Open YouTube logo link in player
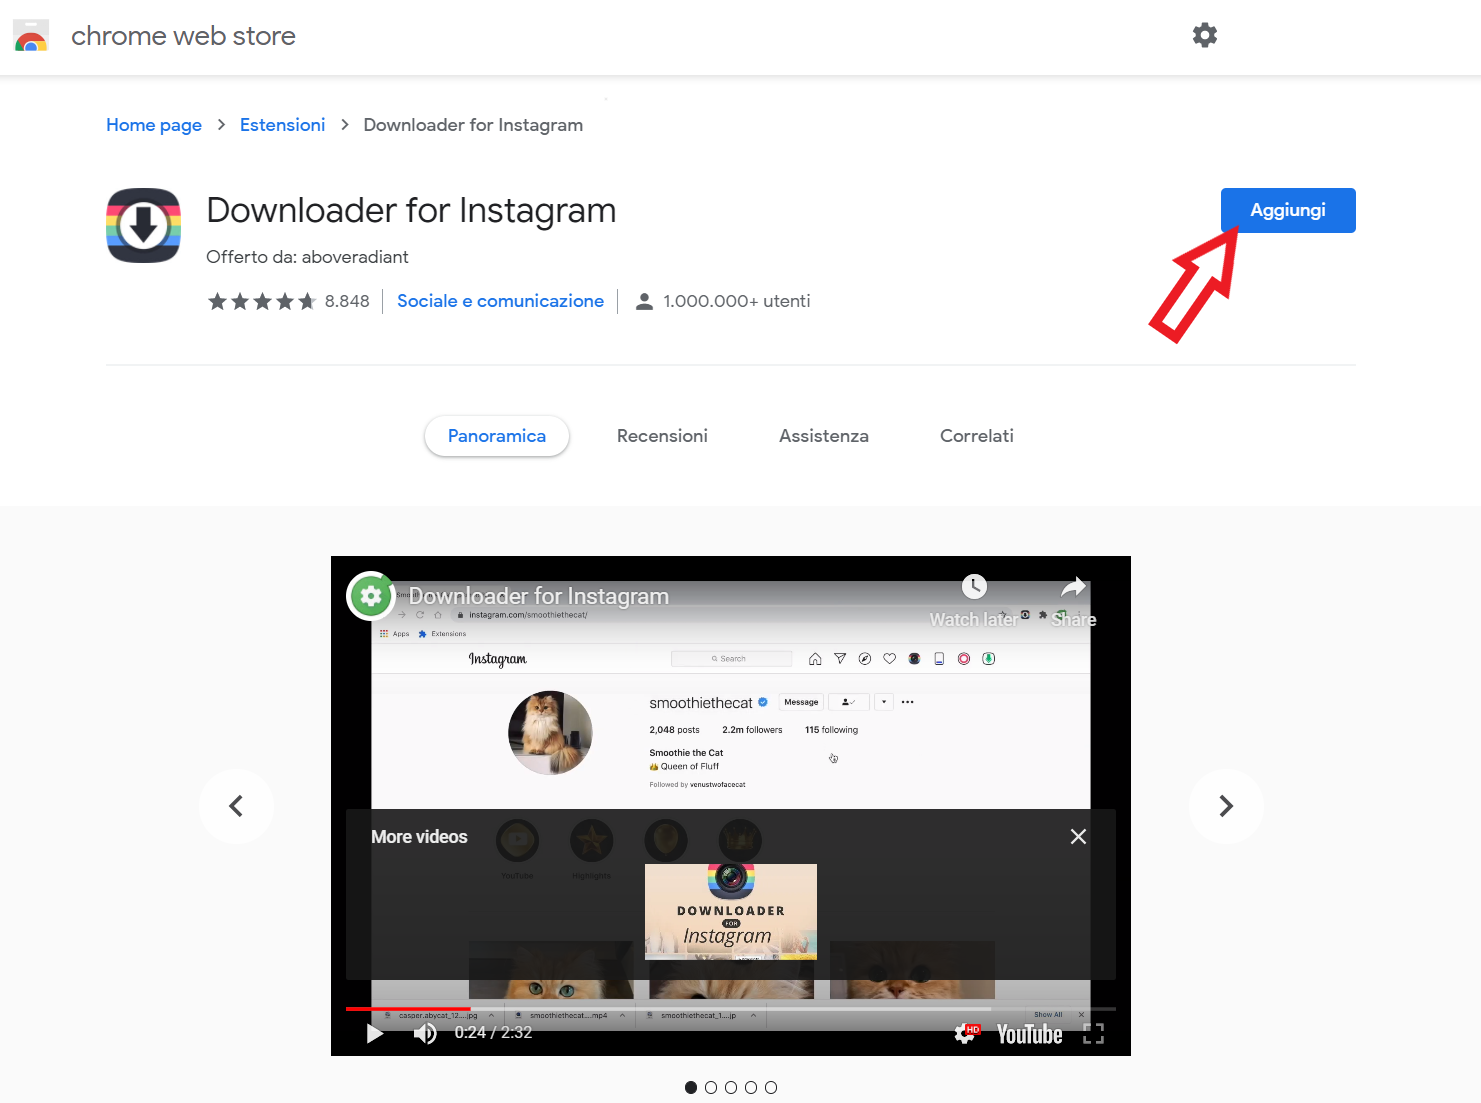 (1029, 1034)
